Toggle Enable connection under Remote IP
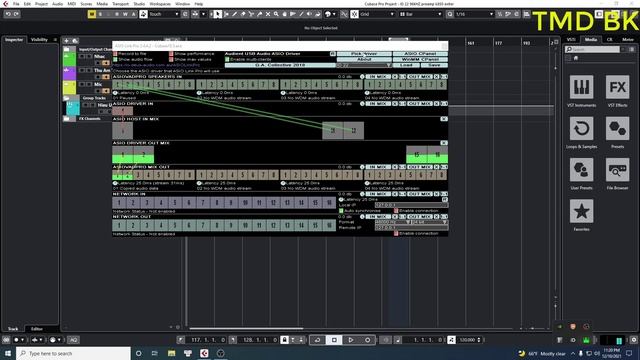Screen dimensions: 640x360 (396, 233)
